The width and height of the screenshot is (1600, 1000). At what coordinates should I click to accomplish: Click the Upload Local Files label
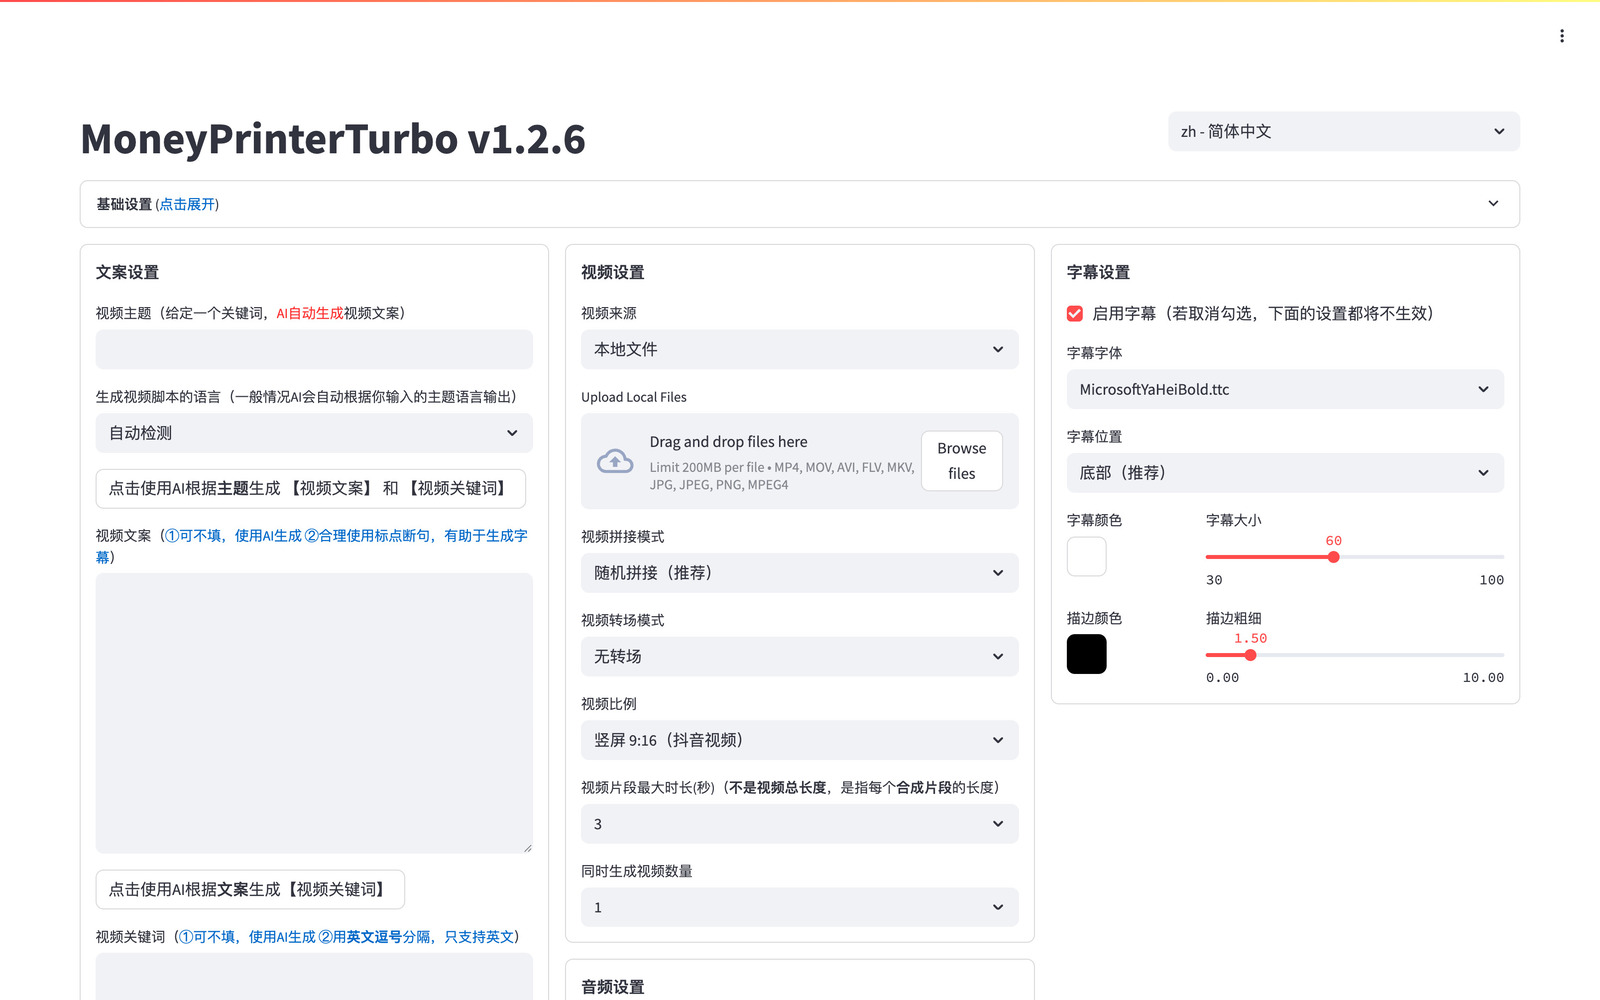pos(634,397)
